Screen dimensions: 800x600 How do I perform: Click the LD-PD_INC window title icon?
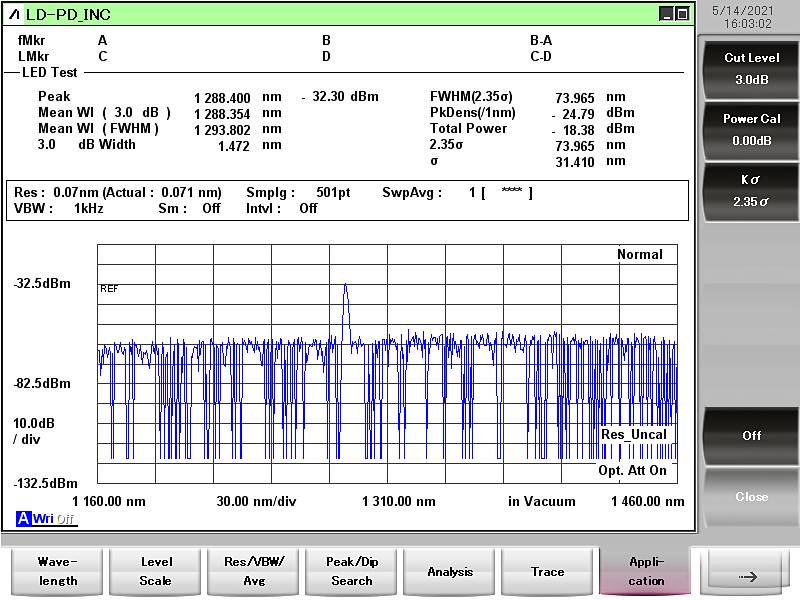(x=15, y=14)
